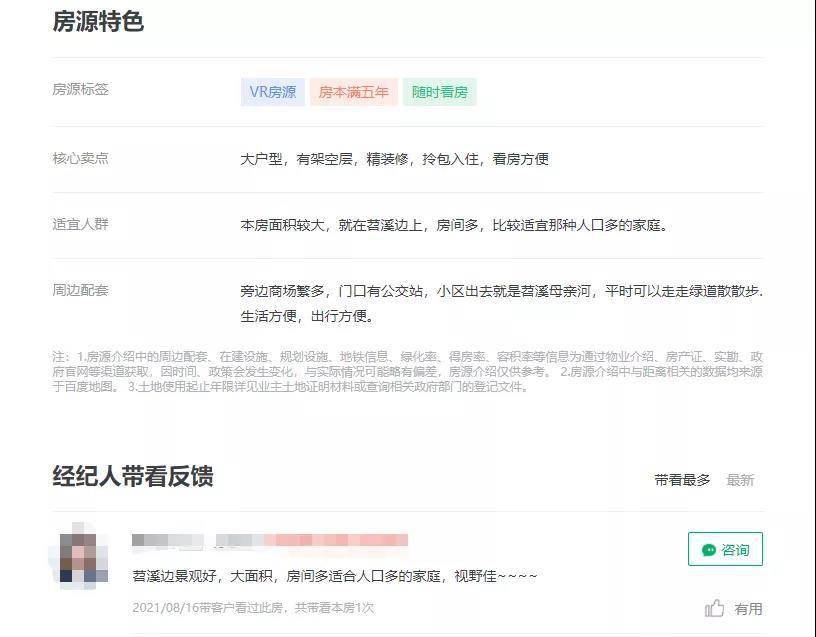Click the 咨询 consult button
The image size is (816, 637).
(725, 549)
